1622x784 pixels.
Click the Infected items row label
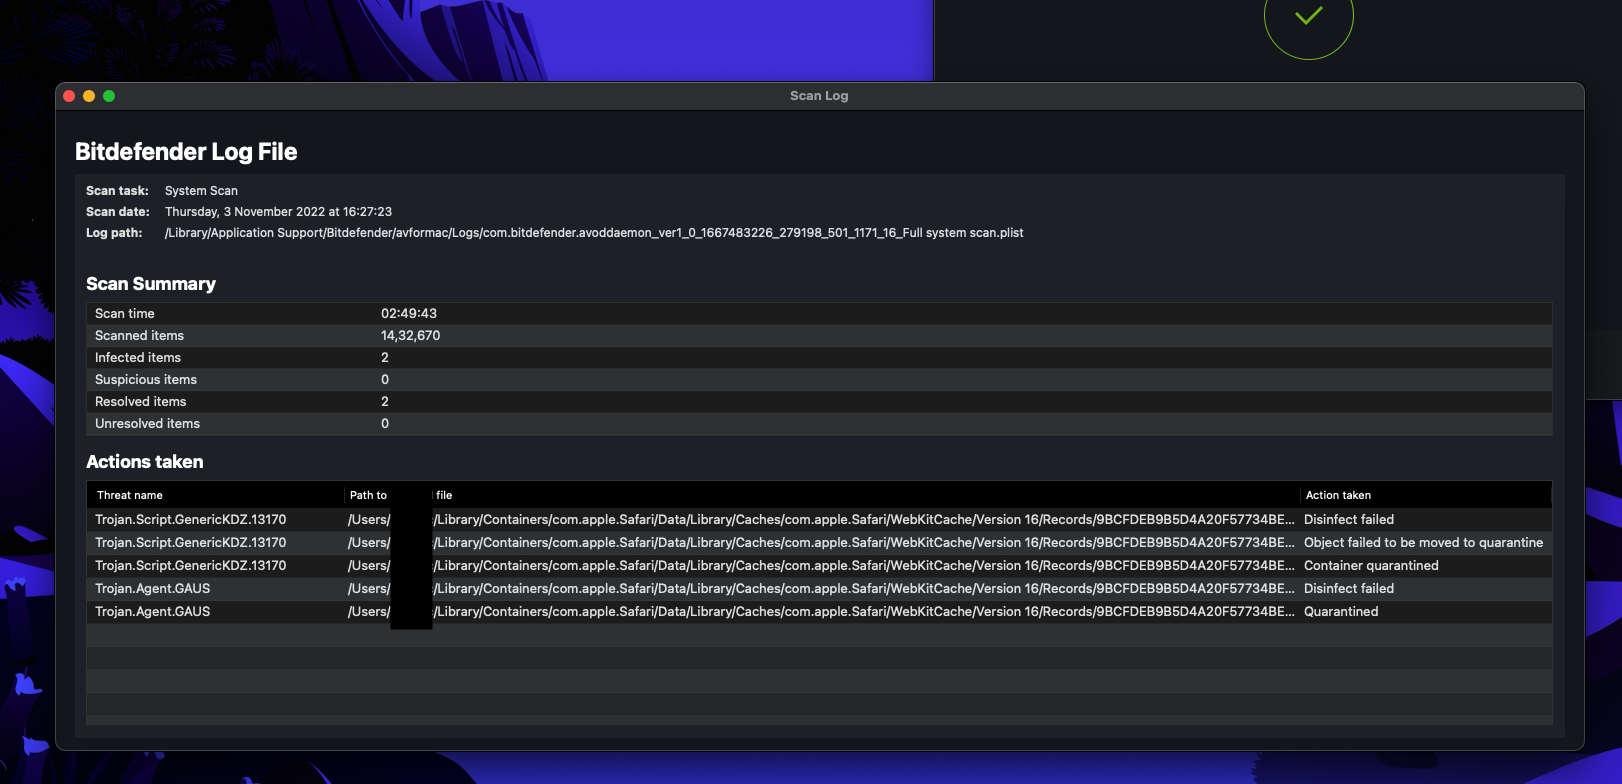(138, 358)
